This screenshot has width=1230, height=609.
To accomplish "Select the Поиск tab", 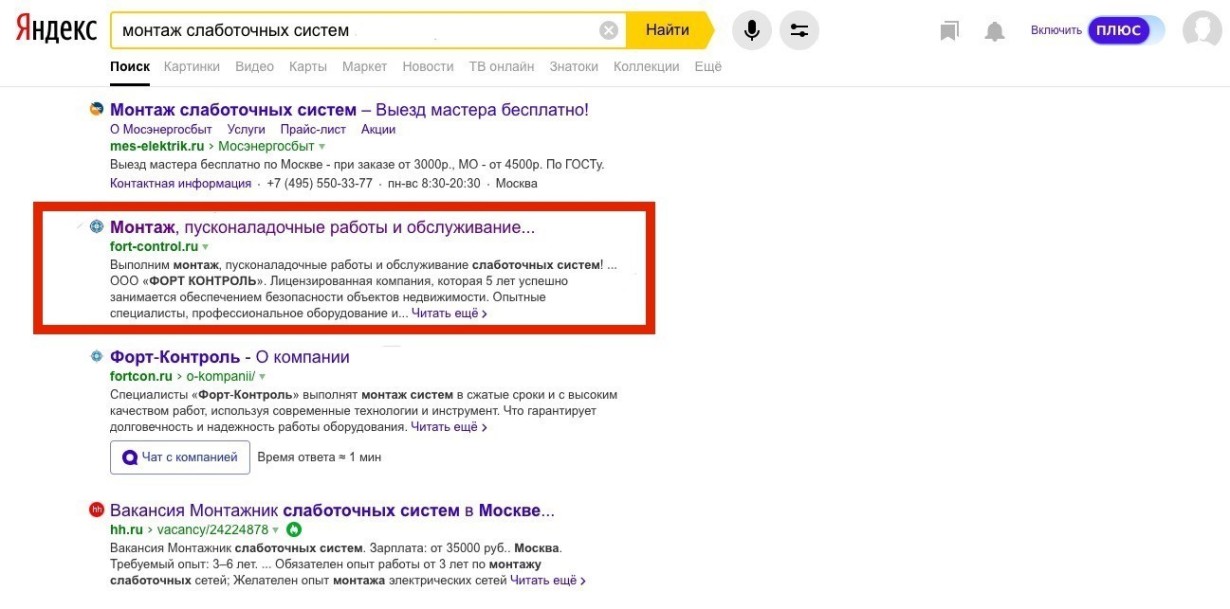I will 130,67.
